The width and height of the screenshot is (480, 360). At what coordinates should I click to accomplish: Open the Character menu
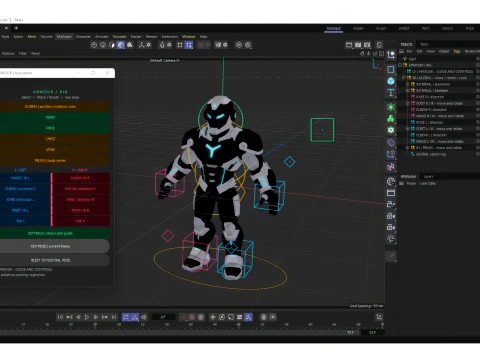(83, 37)
